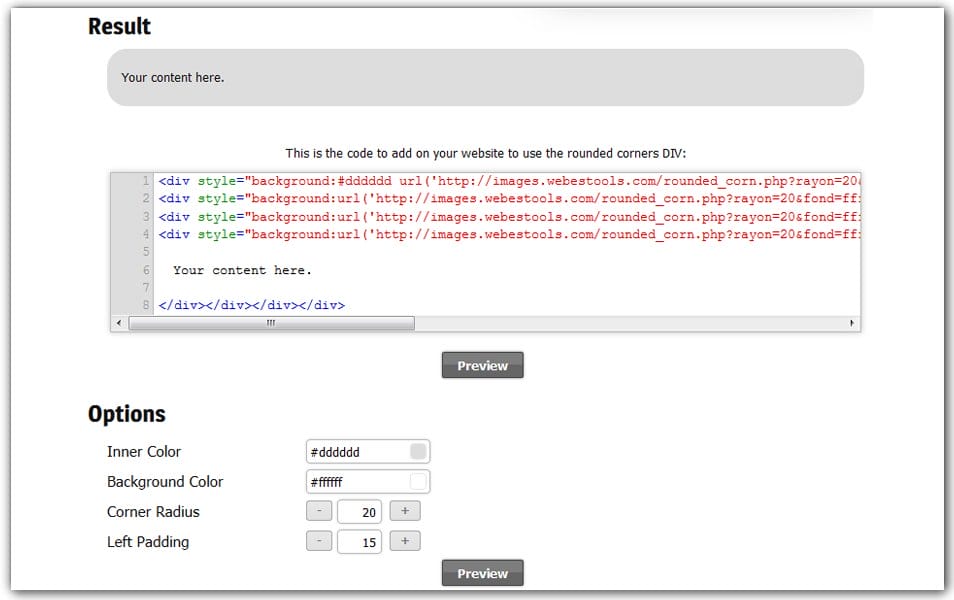Place cursor on code line 1
This screenshot has height=600, width=954.
click(500, 181)
